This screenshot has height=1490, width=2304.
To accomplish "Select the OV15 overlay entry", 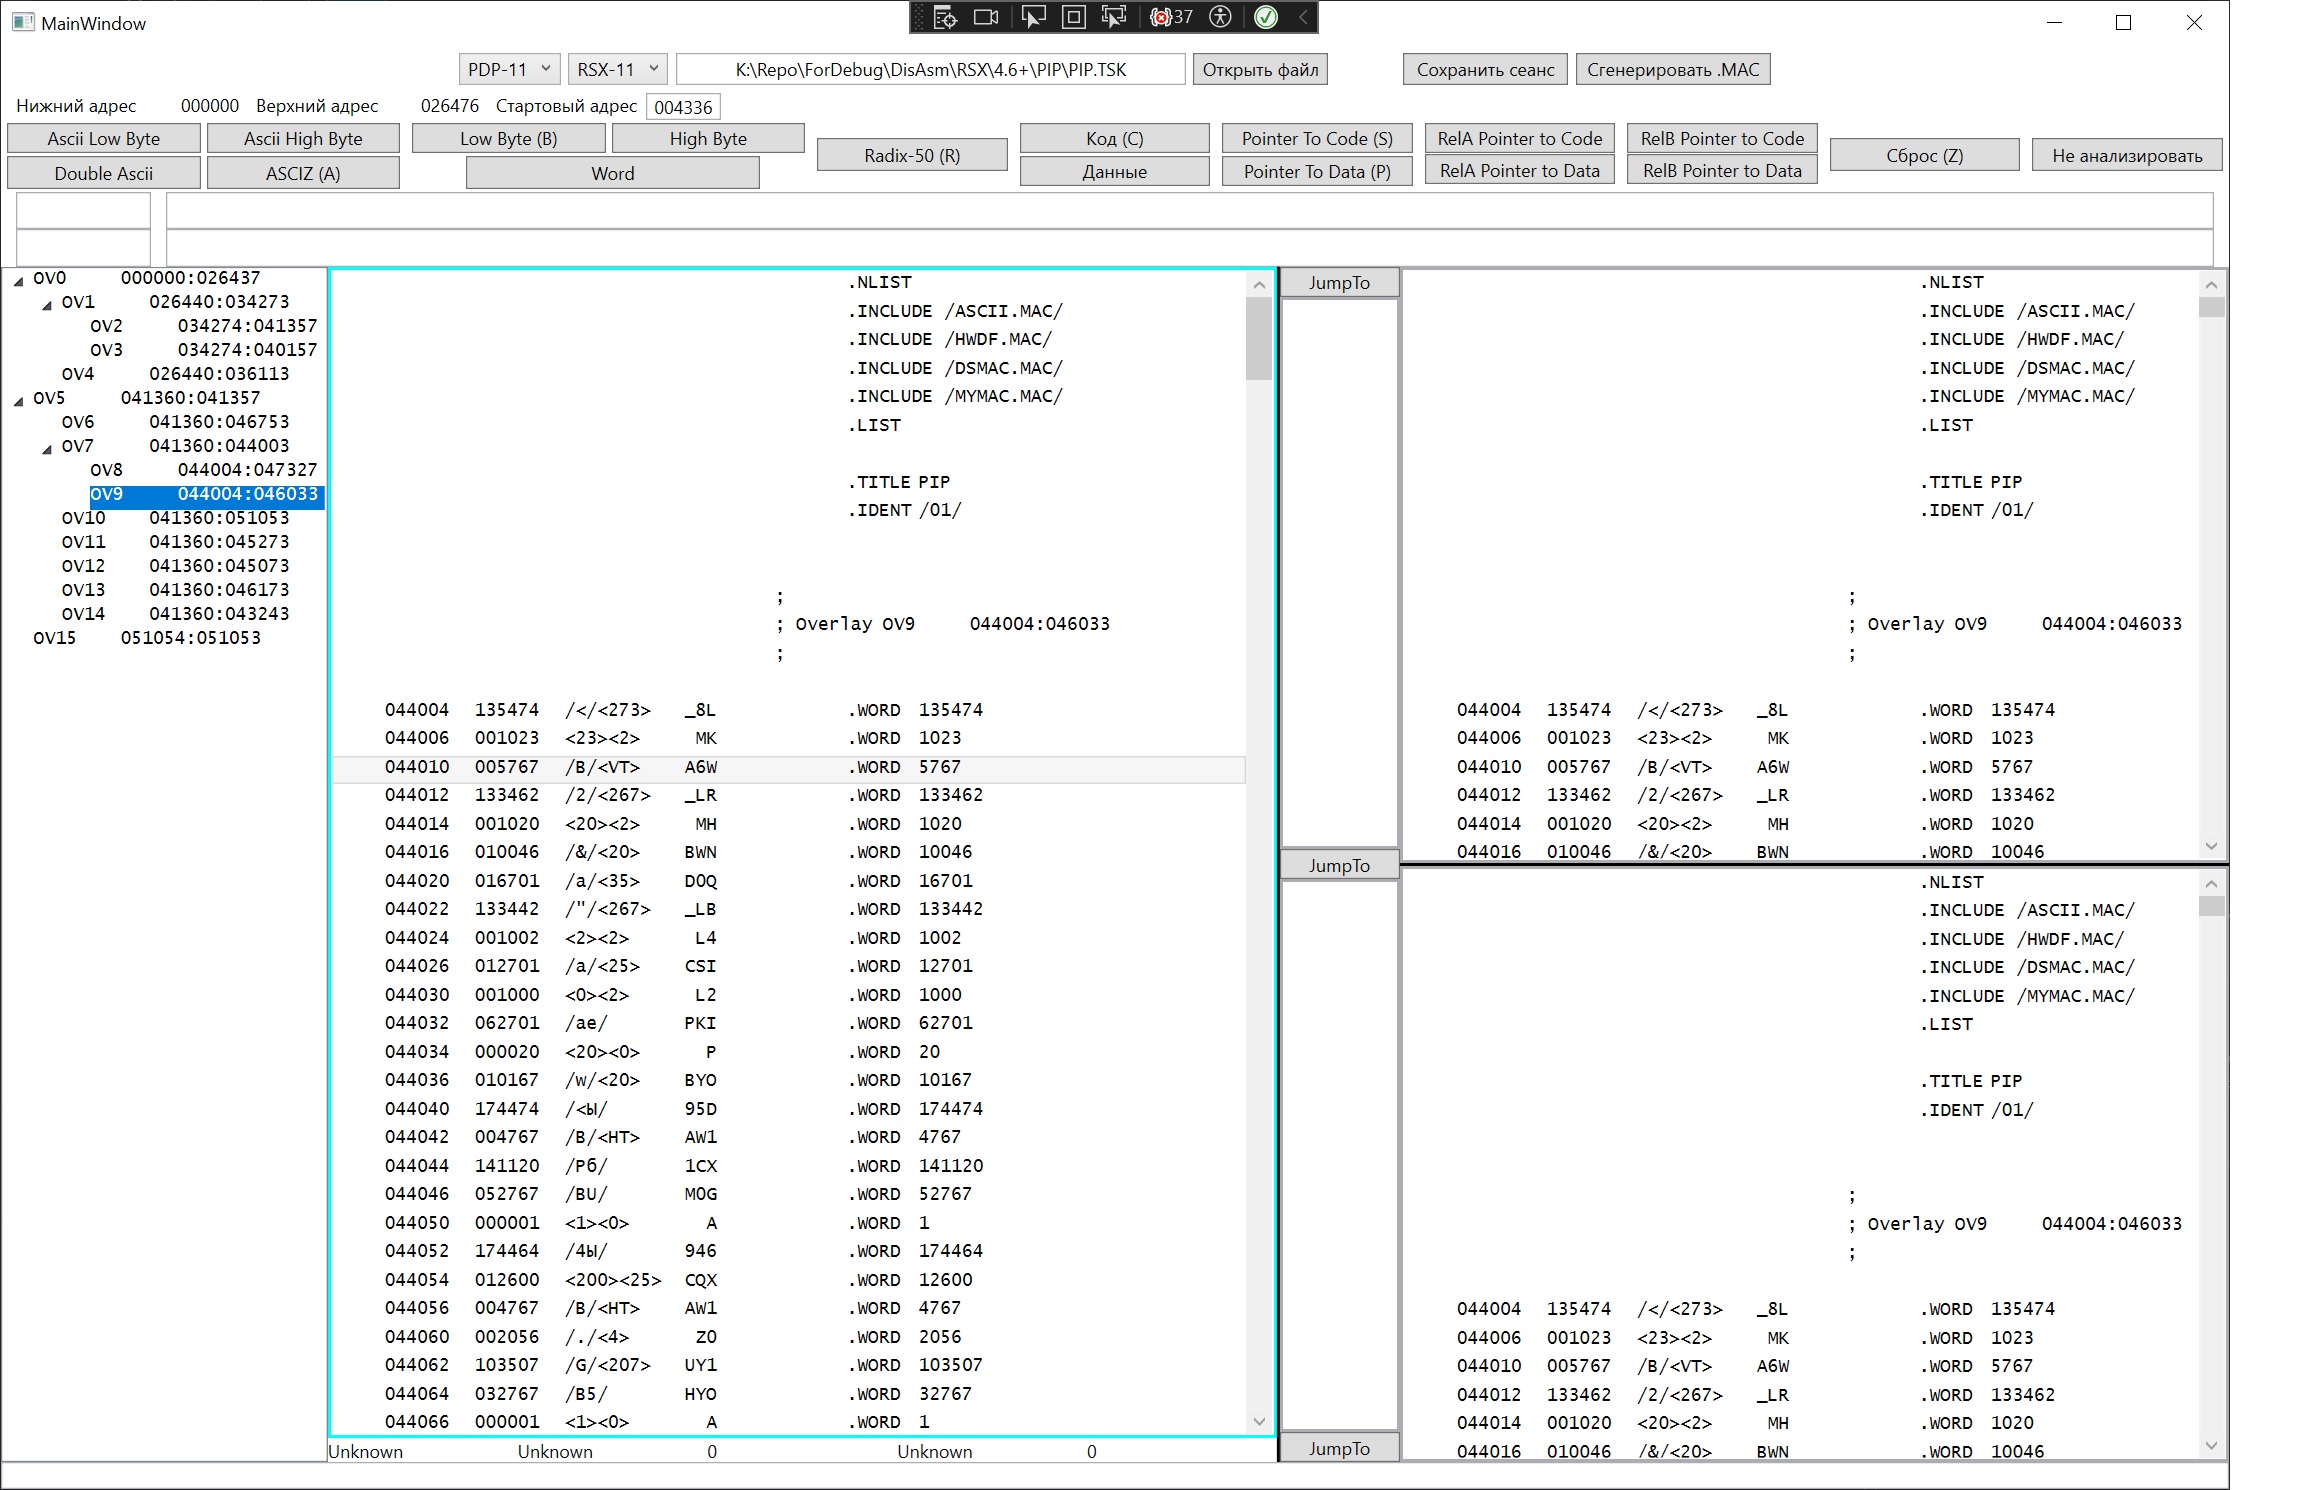I will tap(55, 638).
